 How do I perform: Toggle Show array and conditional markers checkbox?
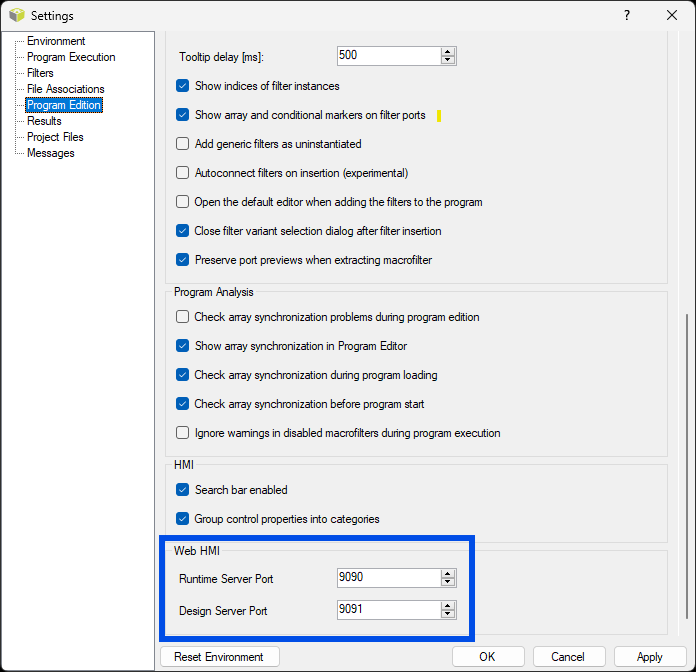click(182, 115)
